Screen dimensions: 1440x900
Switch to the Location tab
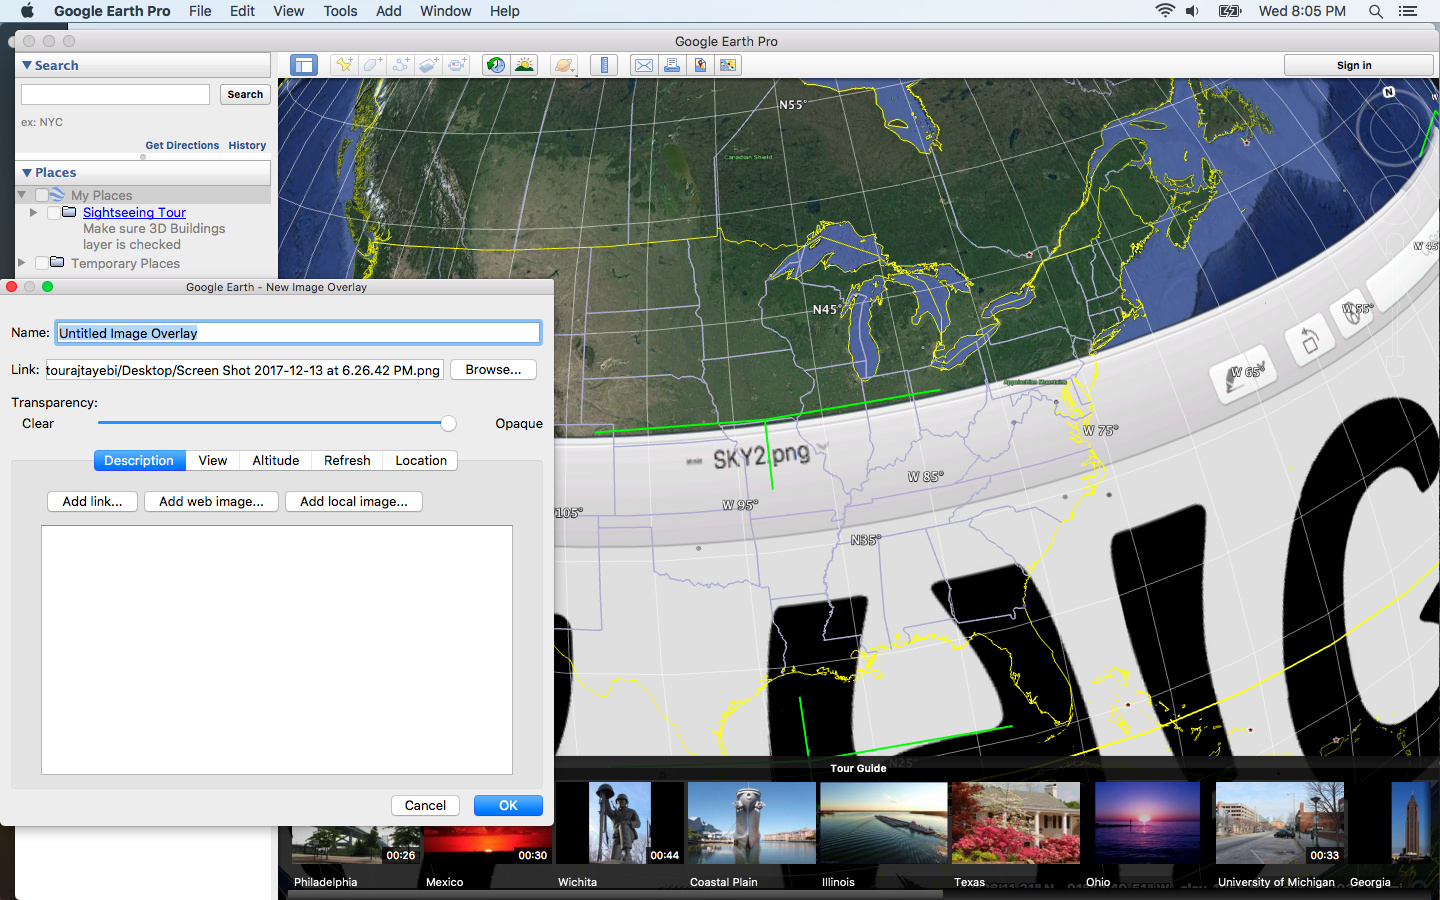pyautogui.click(x=421, y=460)
